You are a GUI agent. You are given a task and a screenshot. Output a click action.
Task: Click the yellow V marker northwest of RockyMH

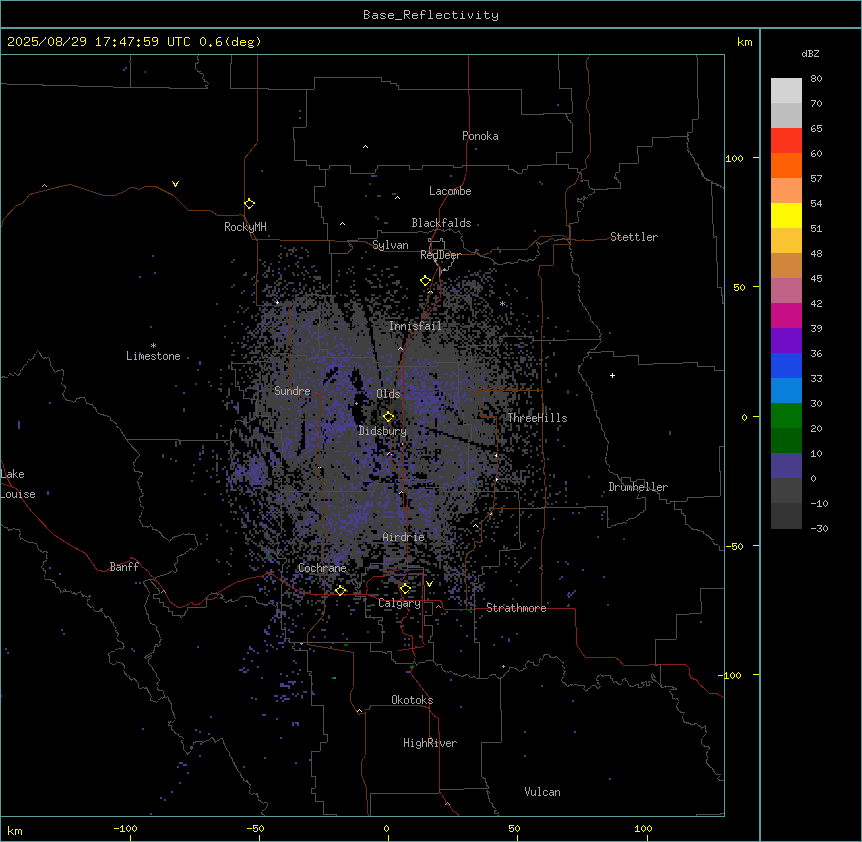pos(175,184)
